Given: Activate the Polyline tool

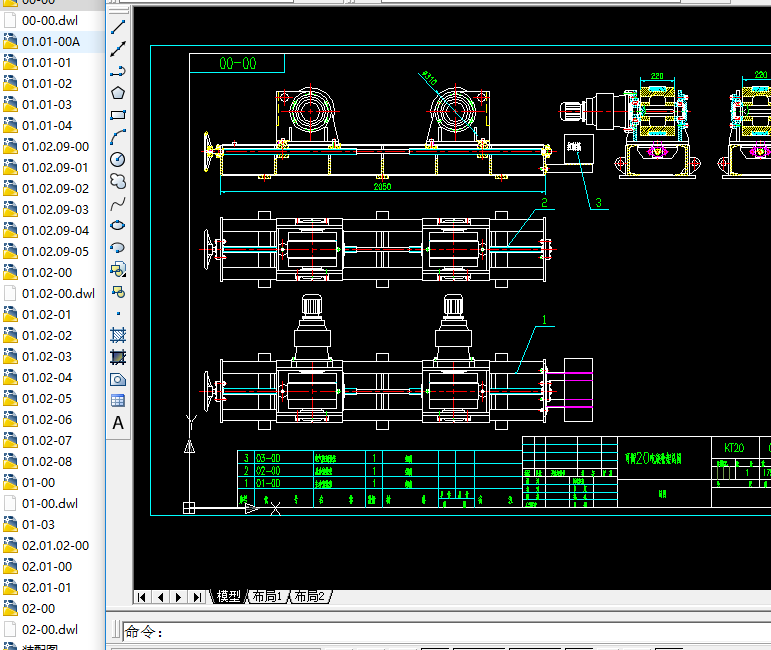Looking at the screenshot, I should tap(118, 70).
